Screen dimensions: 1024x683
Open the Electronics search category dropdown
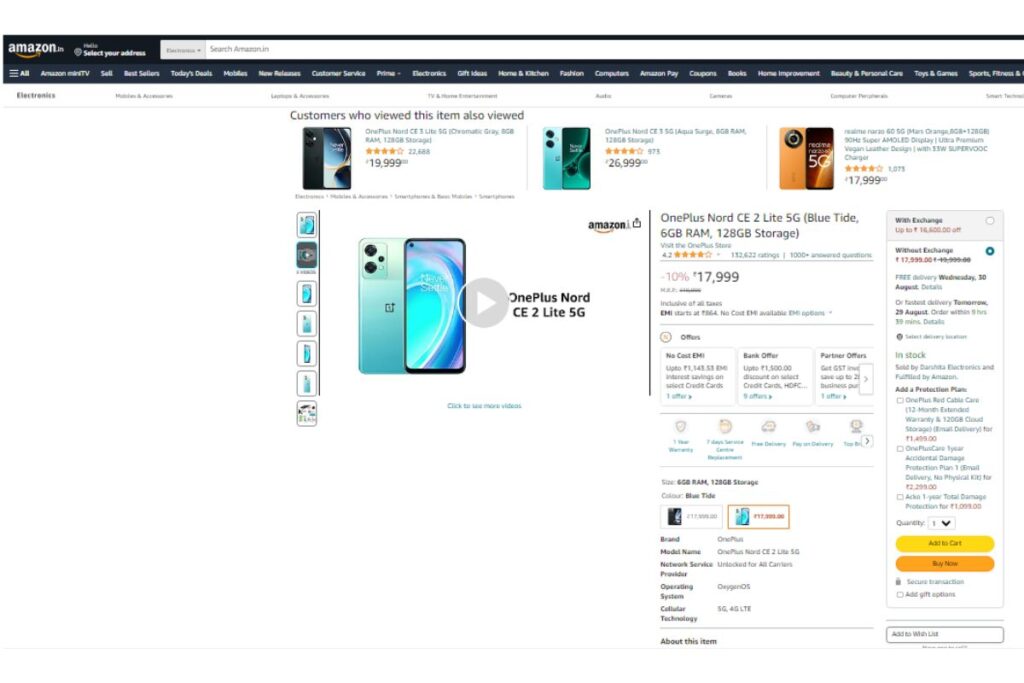coord(183,50)
